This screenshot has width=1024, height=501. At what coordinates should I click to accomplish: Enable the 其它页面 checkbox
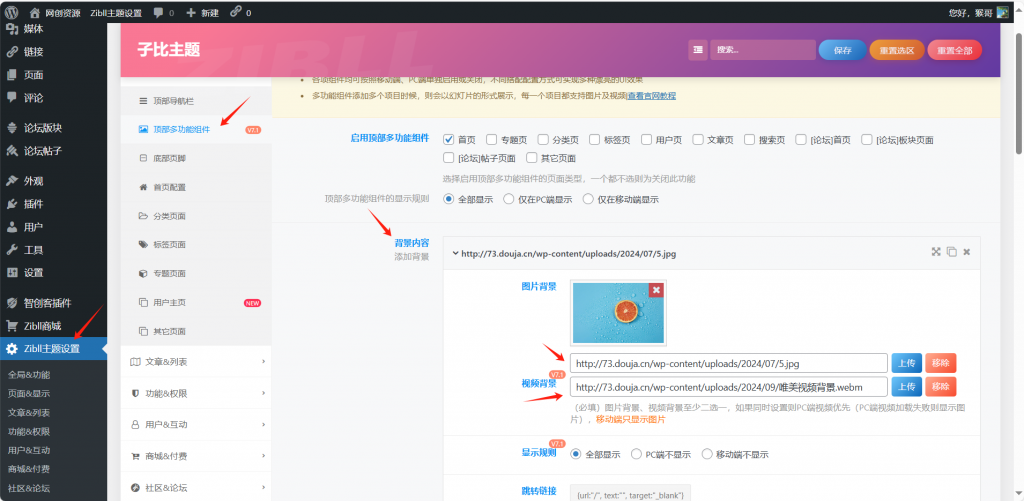(532, 158)
